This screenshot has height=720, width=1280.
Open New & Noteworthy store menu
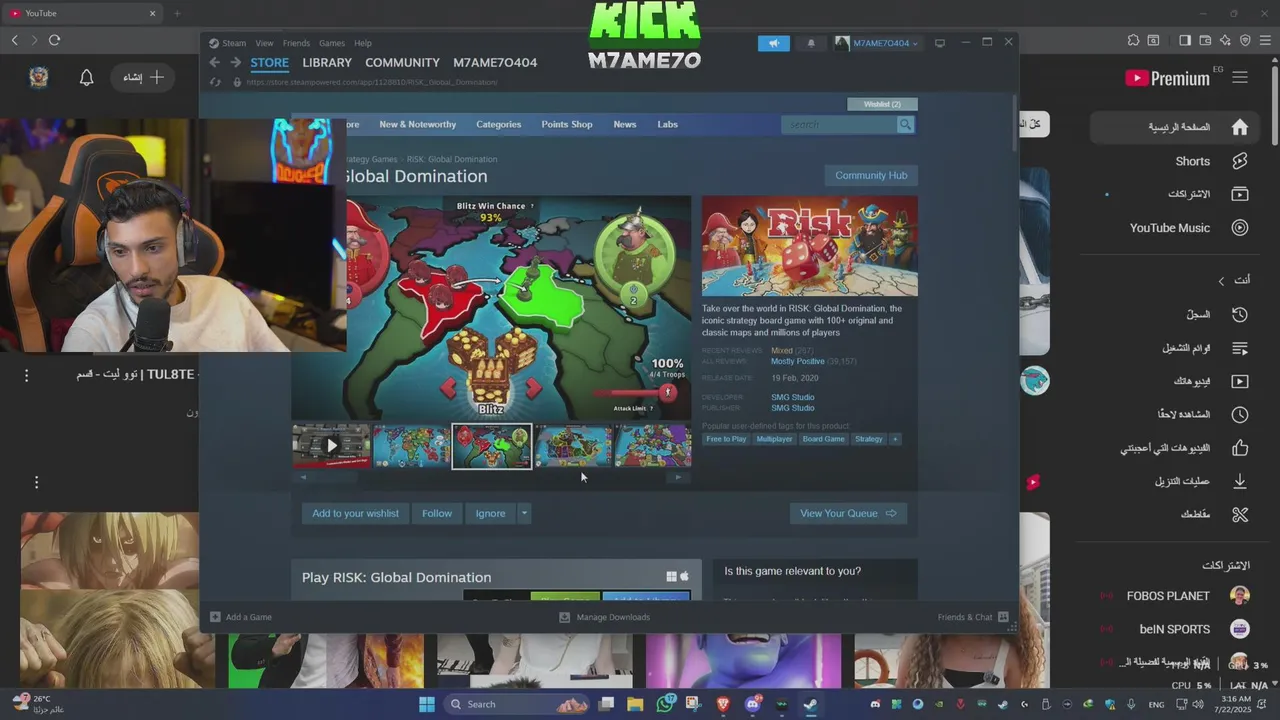pyautogui.click(x=417, y=125)
